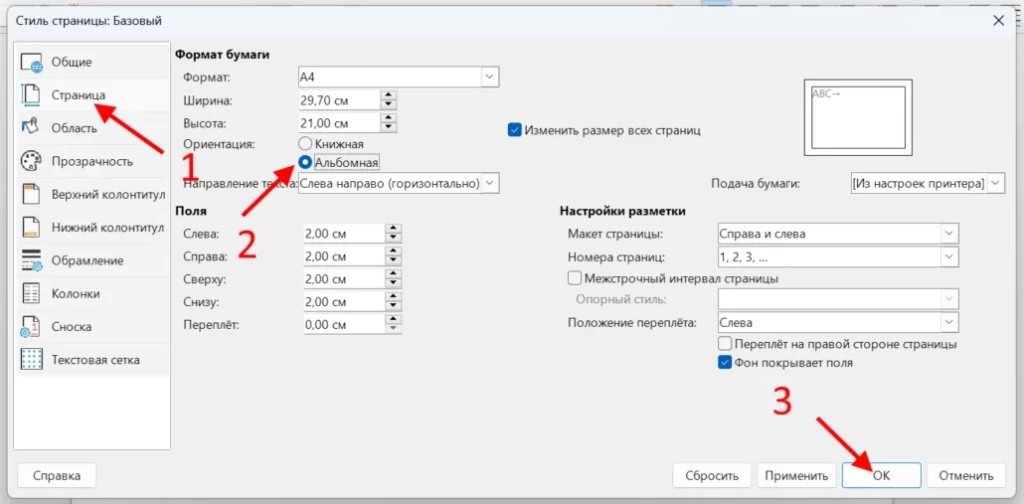Open the Направление текста dropdown
Screen dimensions: 1024x504
pos(398,183)
